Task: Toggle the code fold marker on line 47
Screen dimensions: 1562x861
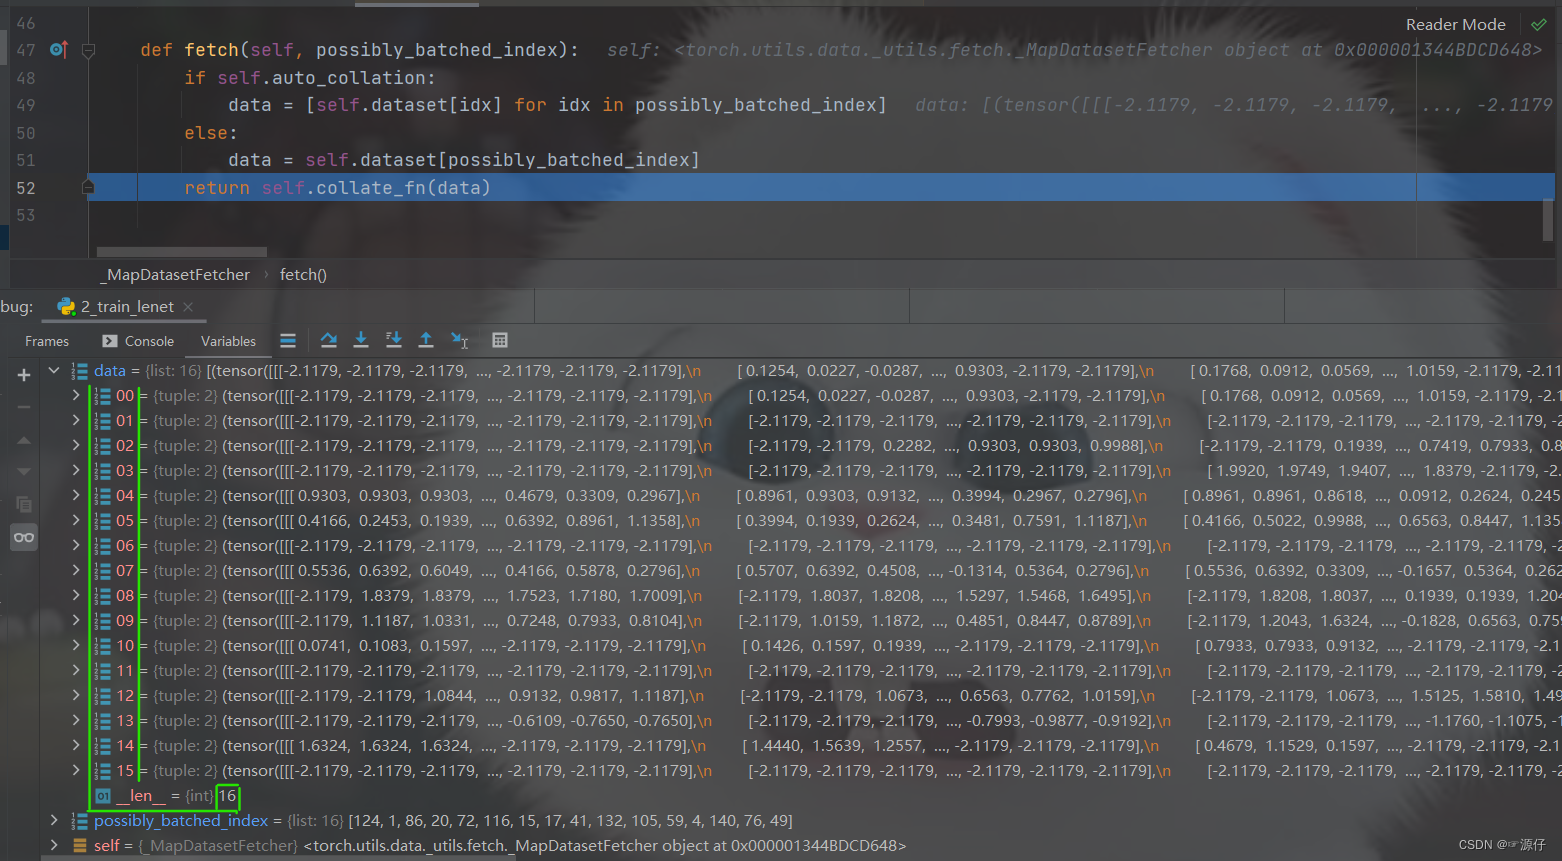Action: coord(88,50)
